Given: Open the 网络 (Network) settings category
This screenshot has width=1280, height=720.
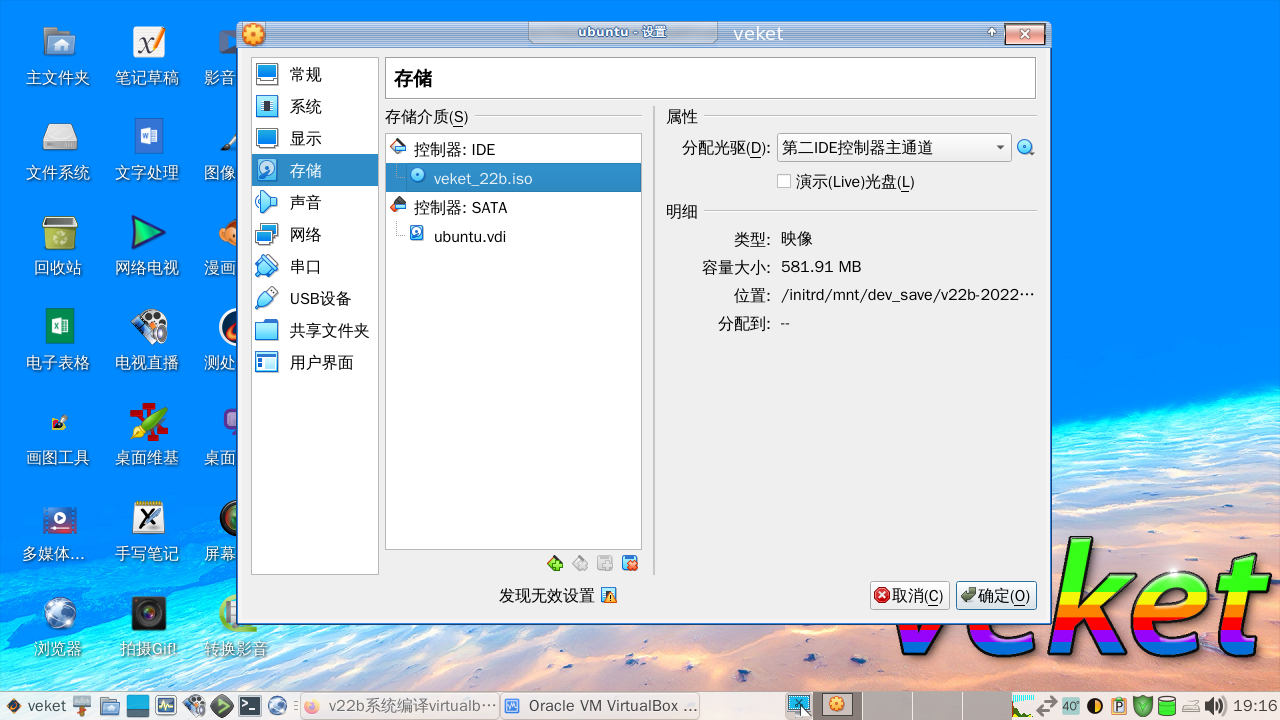Looking at the screenshot, I should pyautogui.click(x=314, y=235).
